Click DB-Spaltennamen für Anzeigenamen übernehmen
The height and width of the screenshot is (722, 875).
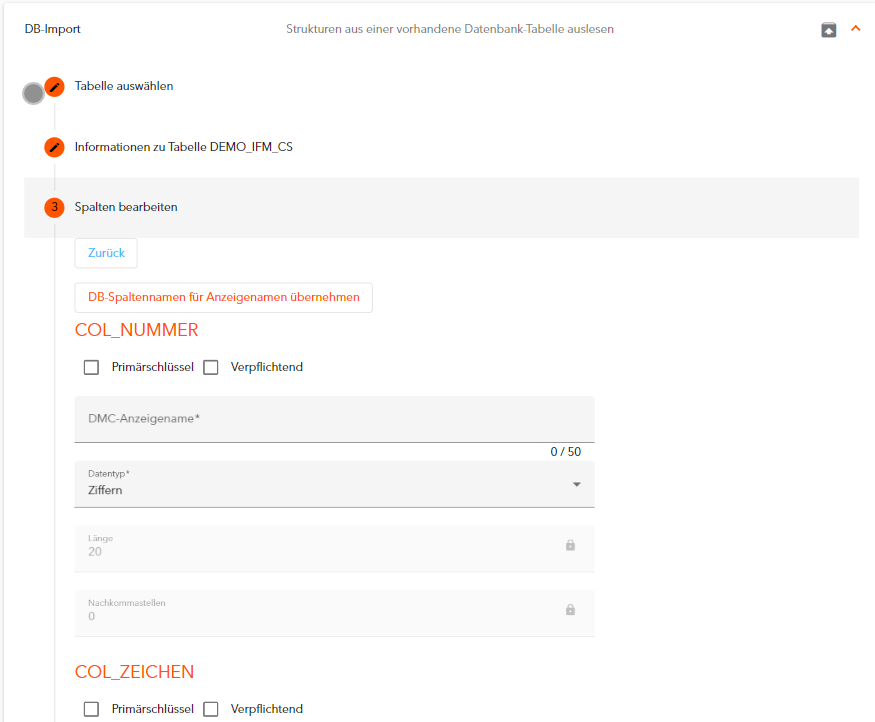click(x=224, y=297)
